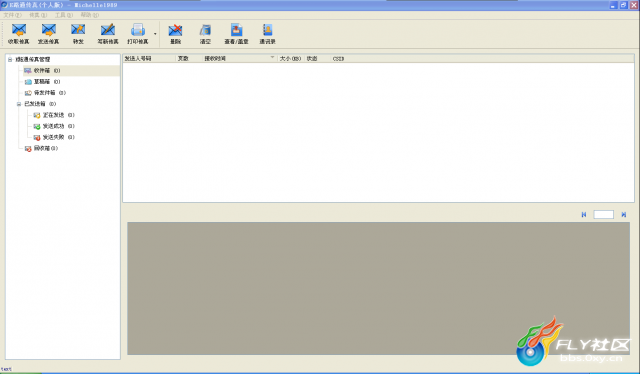
Task: Click the 查看/盖章 (view/stamp) toolbar icon
Action: click(236, 30)
